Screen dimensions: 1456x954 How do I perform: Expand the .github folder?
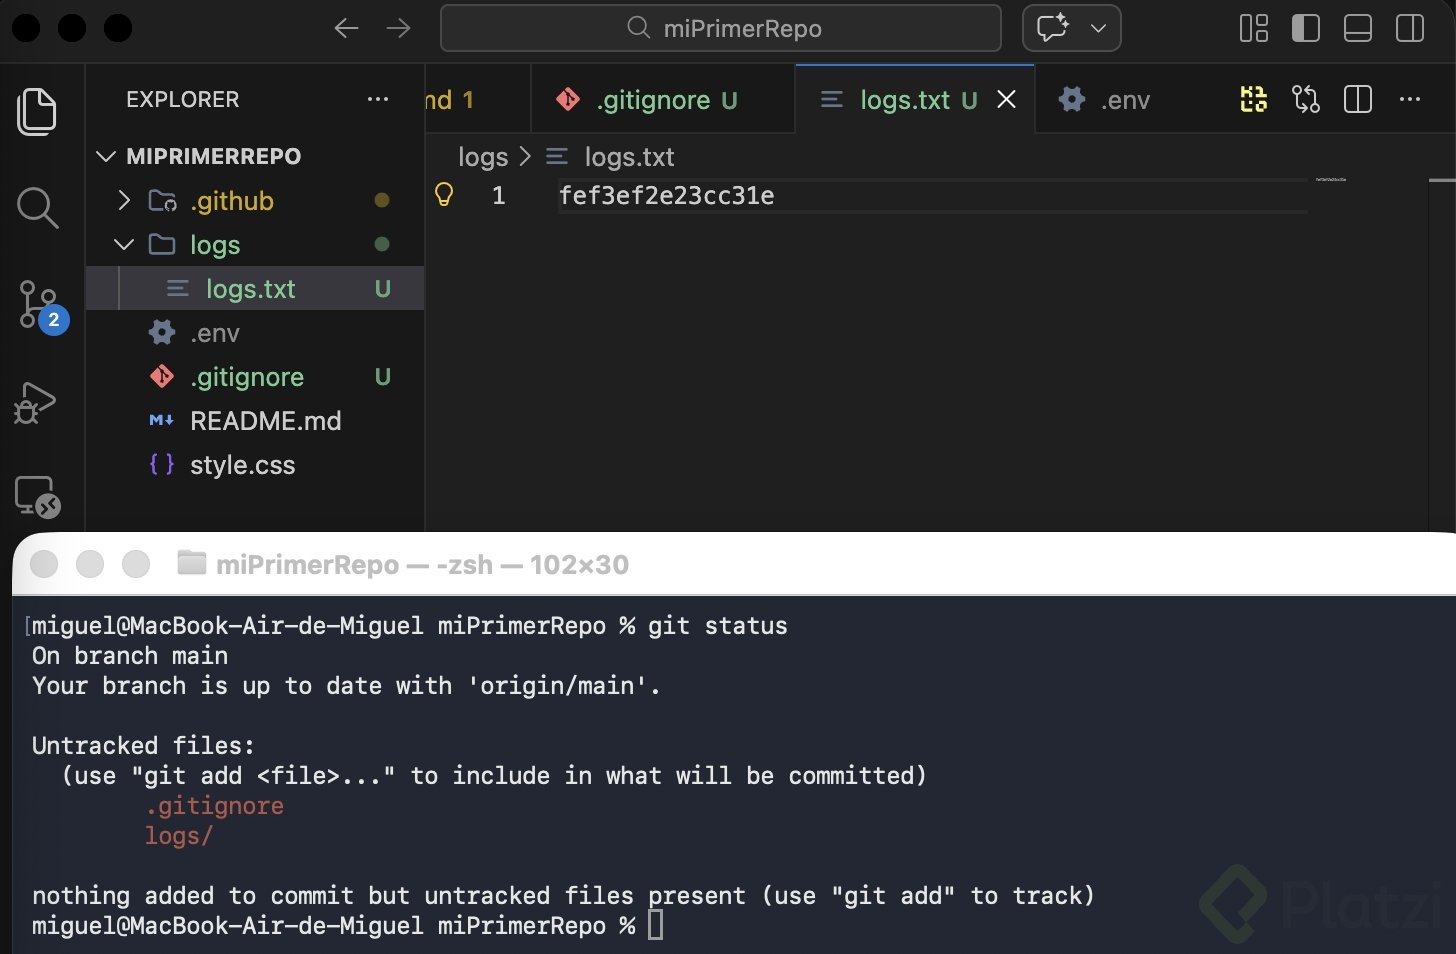point(124,201)
